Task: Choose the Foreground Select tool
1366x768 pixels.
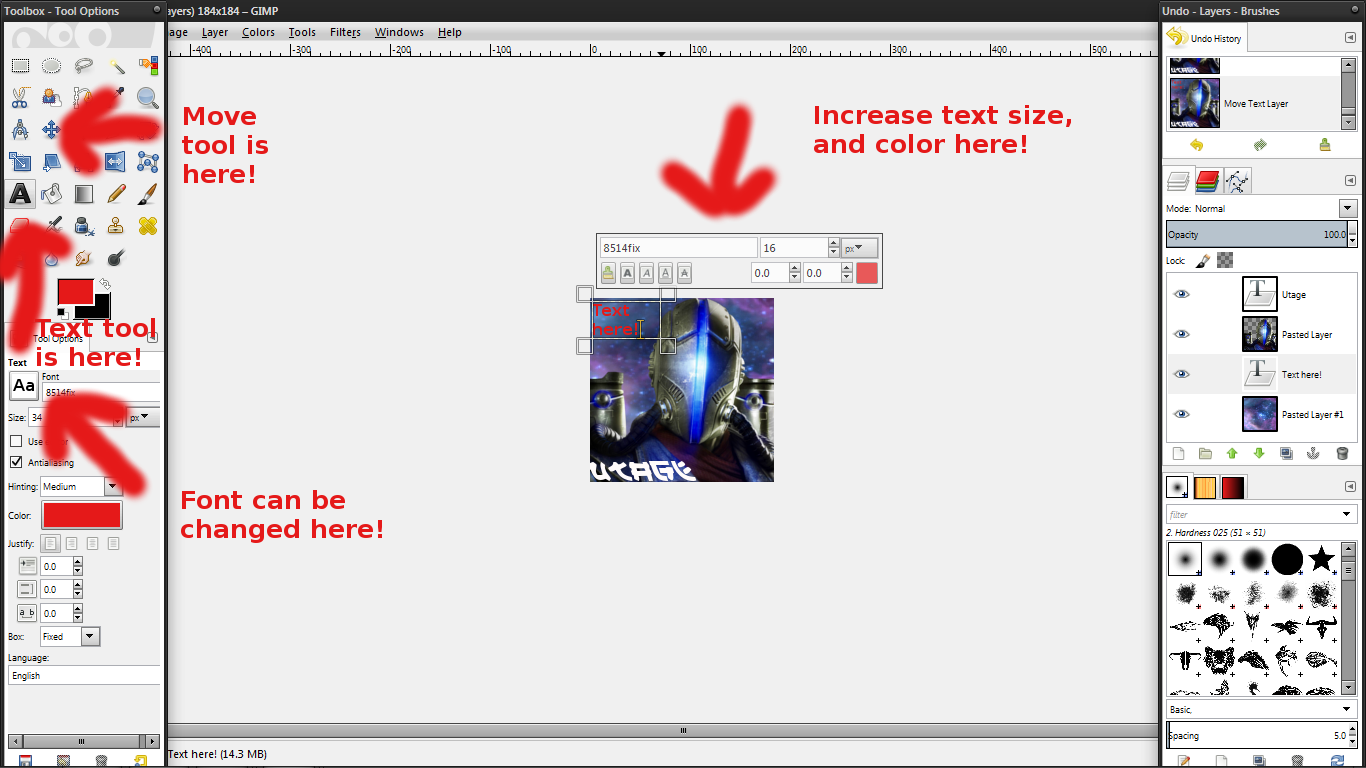Action: [52, 98]
